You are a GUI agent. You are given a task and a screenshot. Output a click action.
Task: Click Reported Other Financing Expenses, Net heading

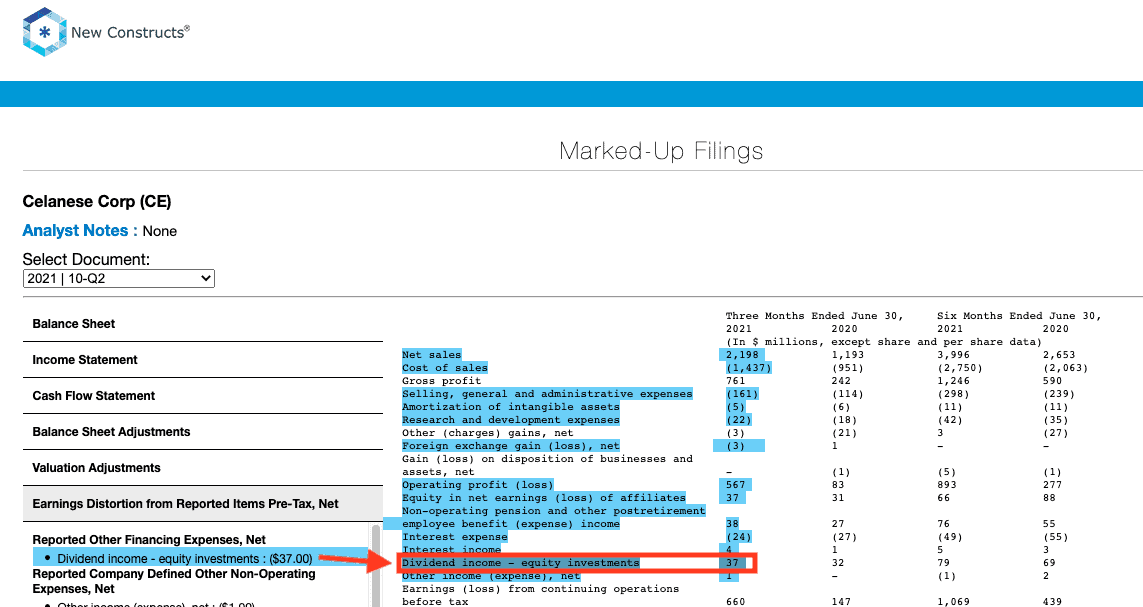tap(149, 540)
